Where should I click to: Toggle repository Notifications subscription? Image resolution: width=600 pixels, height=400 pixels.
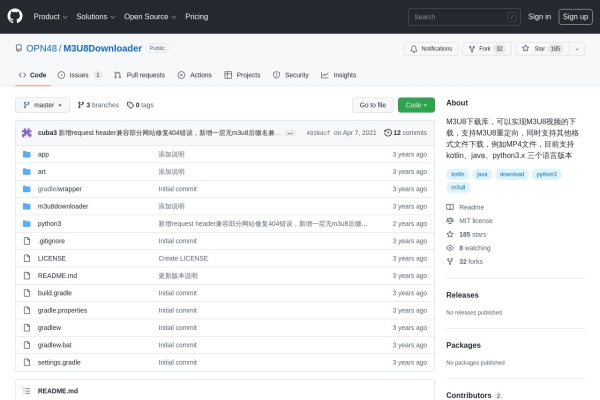pyautogui.click(x=432, y=48)
